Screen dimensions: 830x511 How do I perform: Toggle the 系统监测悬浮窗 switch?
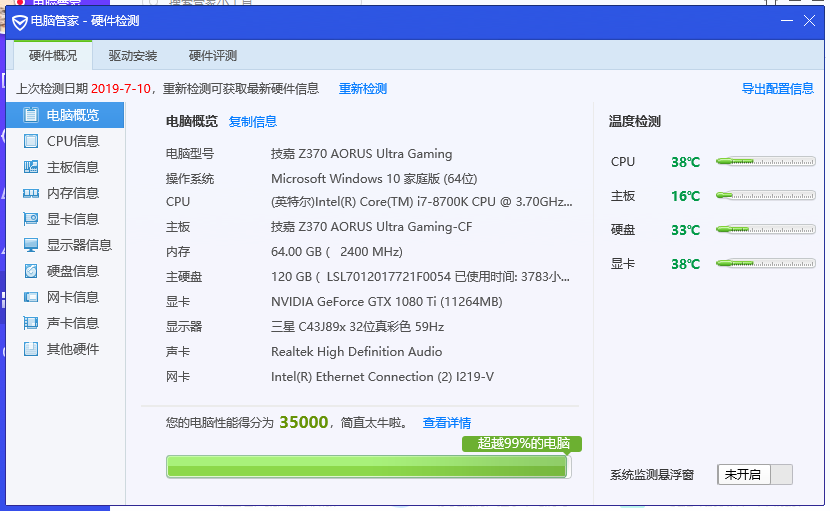(x=755, y=474)
